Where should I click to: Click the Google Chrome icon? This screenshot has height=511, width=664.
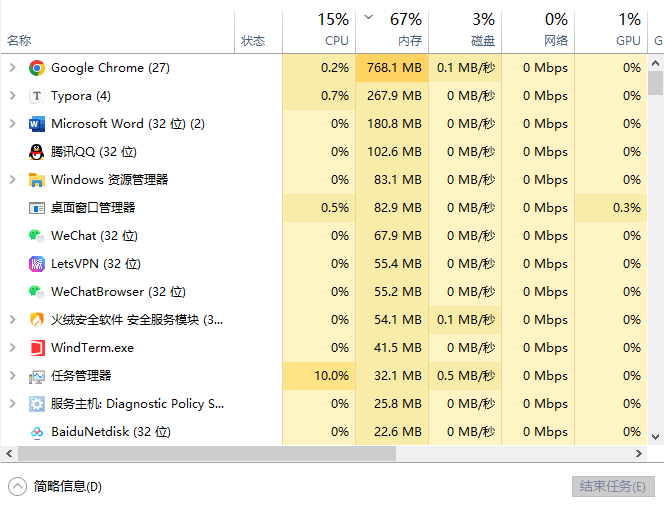[37, 68]
